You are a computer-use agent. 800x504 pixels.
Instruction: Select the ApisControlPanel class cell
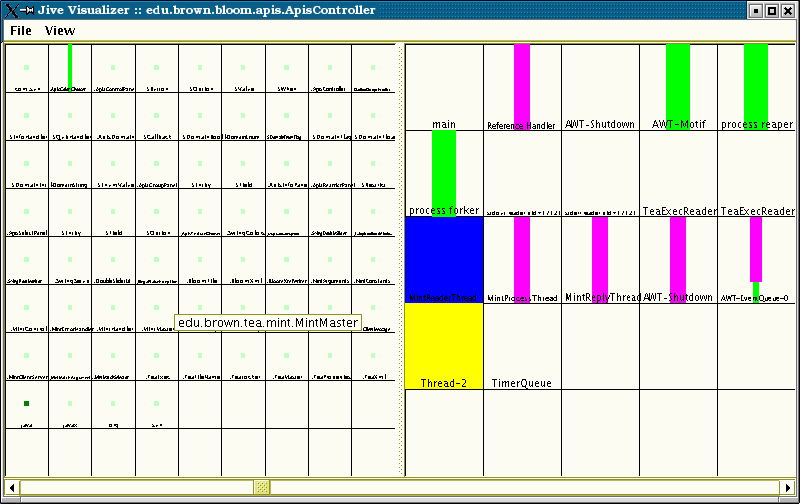(113, 70)
